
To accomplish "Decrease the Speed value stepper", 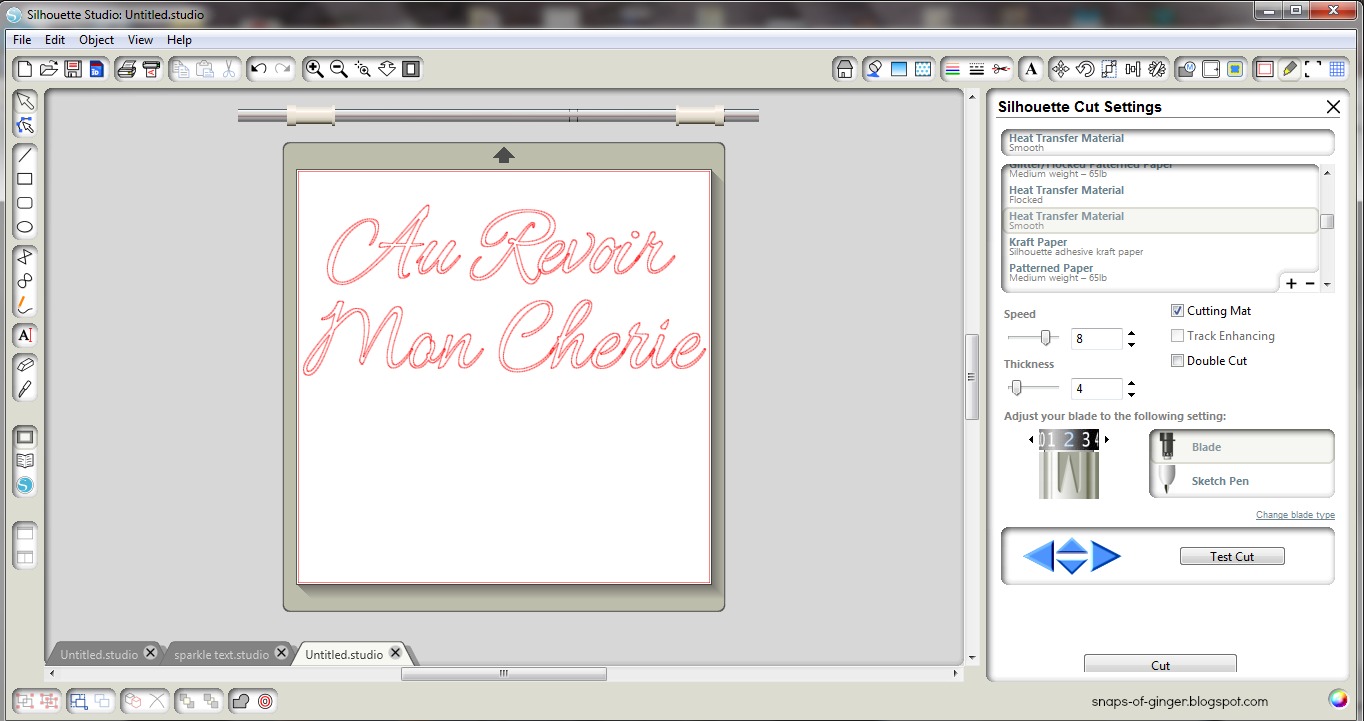I will pyautogui.click(x=1131, y=344).
